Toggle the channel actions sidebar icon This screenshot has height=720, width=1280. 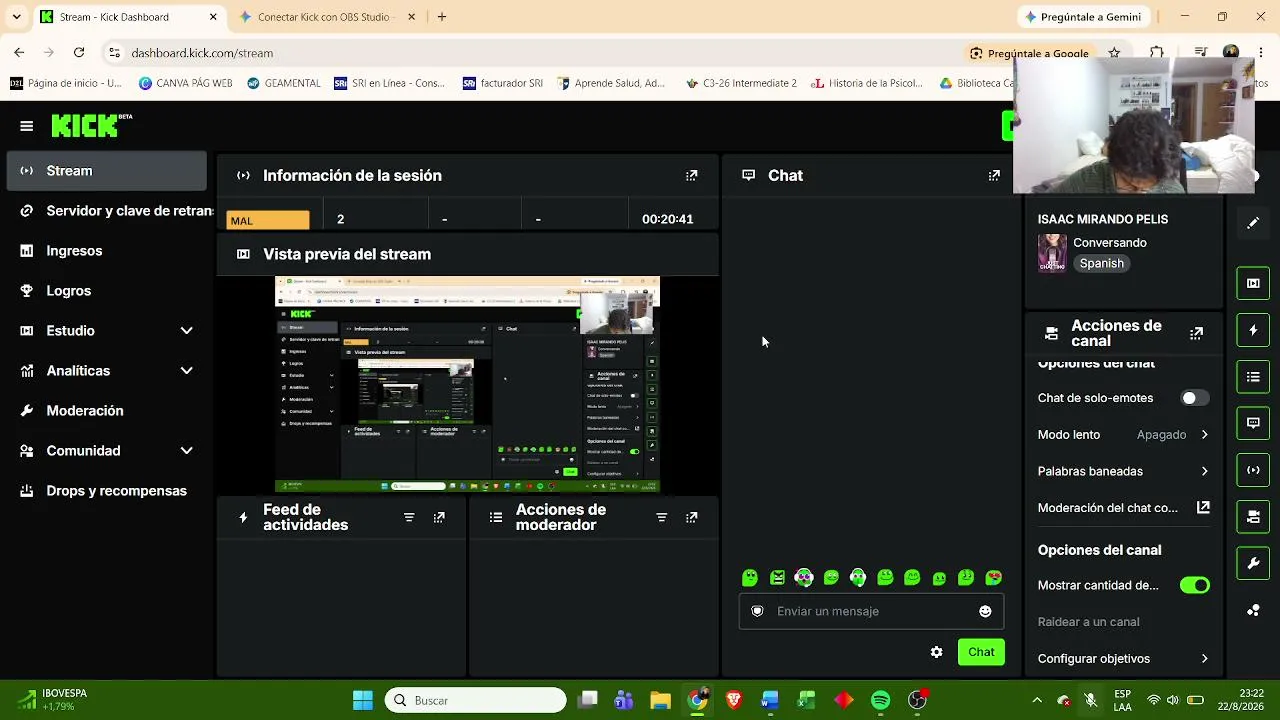1253,517
